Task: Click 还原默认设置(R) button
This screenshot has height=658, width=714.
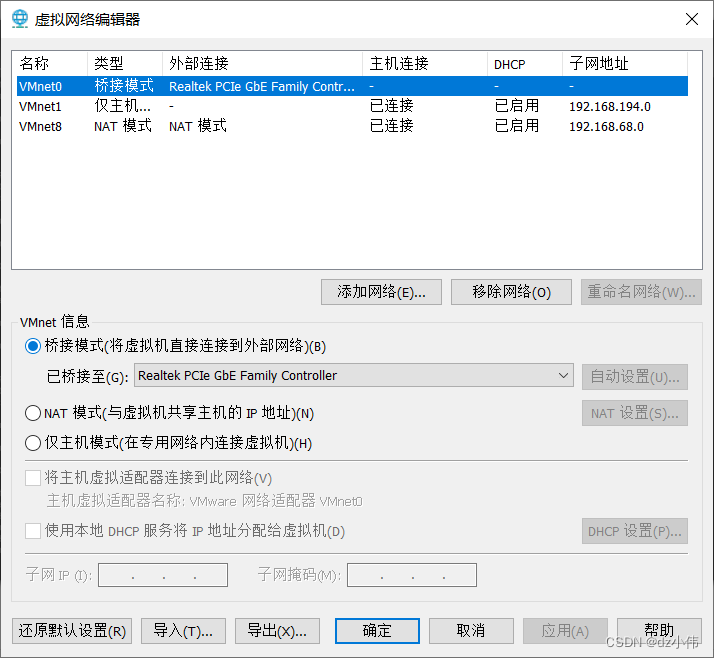Action: click(x=72, y=631)
